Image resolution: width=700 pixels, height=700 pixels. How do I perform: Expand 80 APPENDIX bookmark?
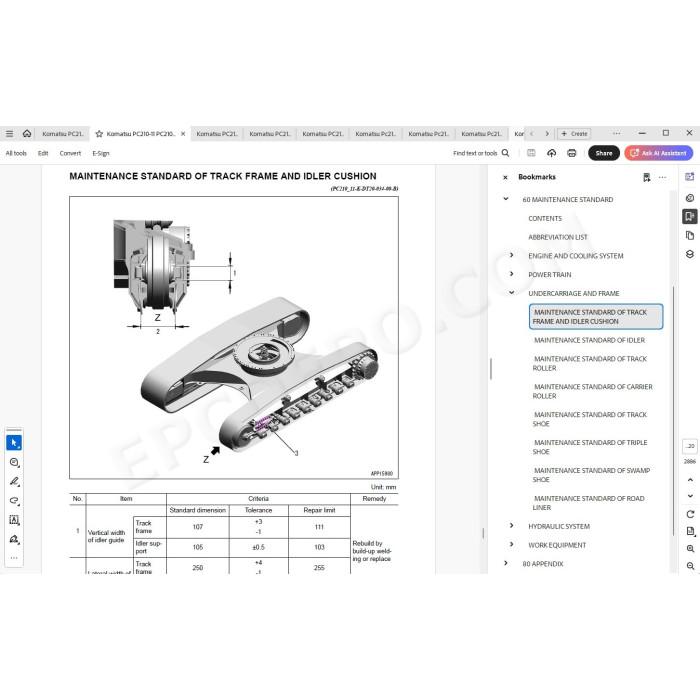[506, 563]
